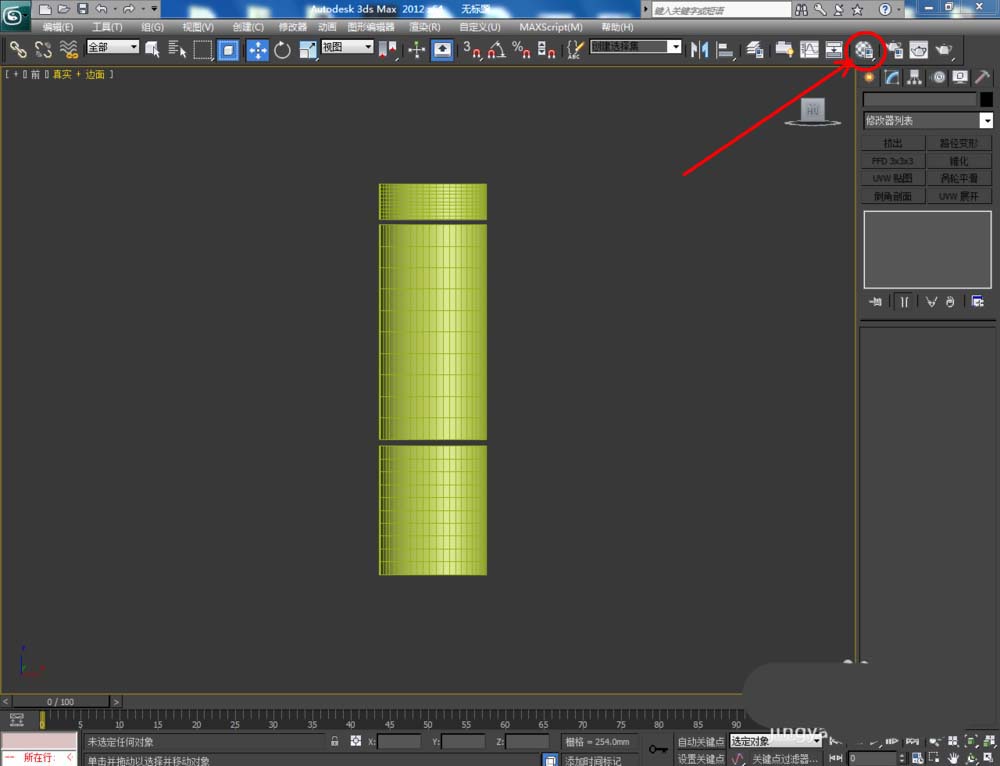The width and height of the screenshot is (1000, 766).
Task: Open the reference coordinate 视图 dropdown
Action: pos(347,47)
